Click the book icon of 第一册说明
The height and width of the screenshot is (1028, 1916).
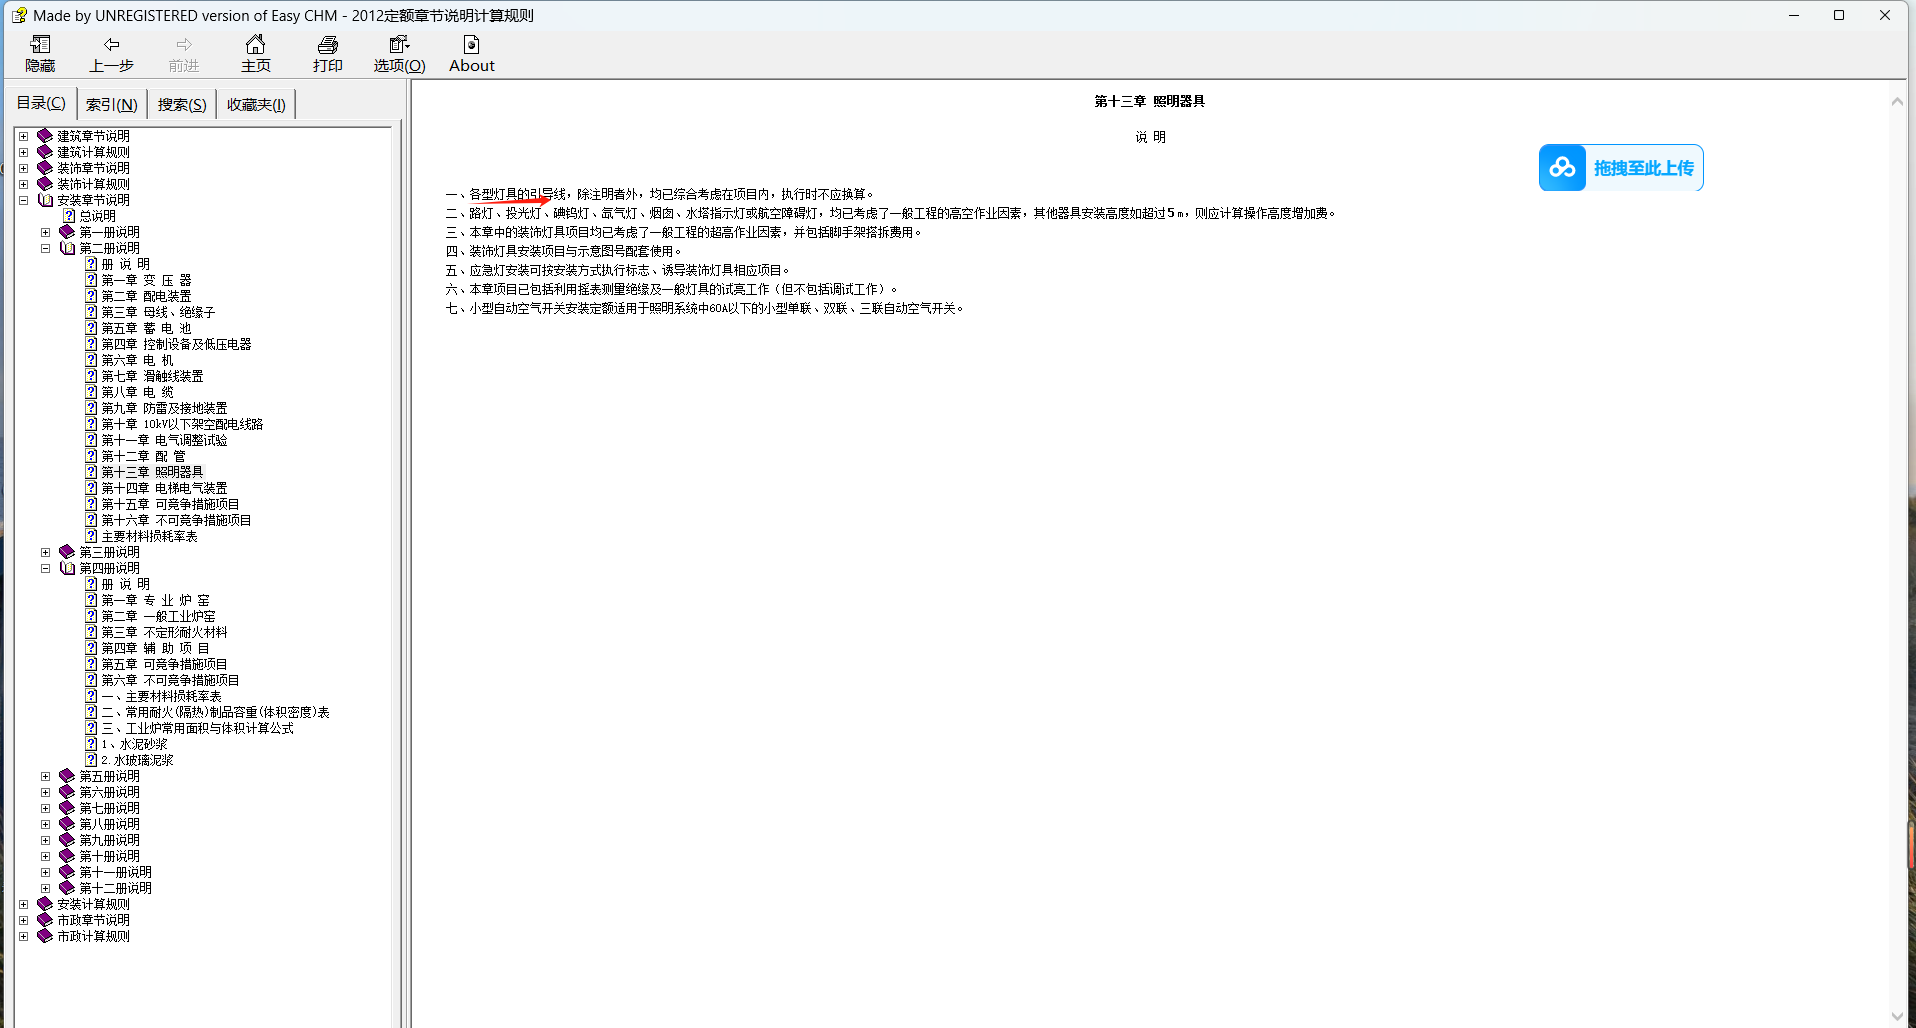(x=67, y=232)
